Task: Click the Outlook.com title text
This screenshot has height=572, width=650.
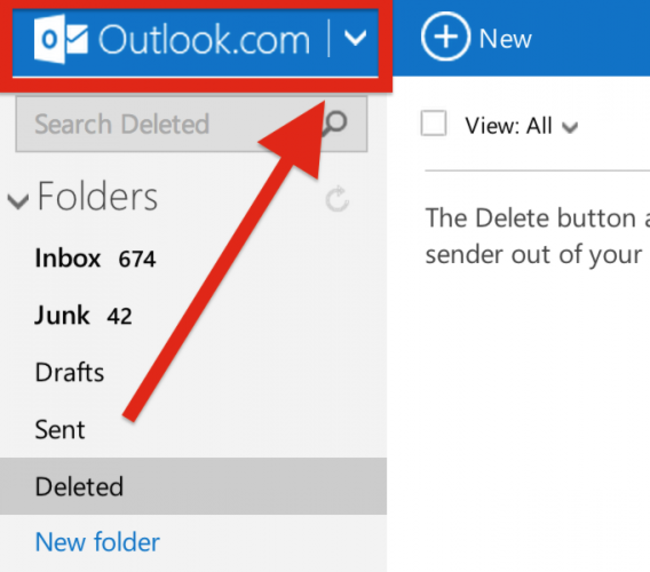Action: (x=204, y=40)
